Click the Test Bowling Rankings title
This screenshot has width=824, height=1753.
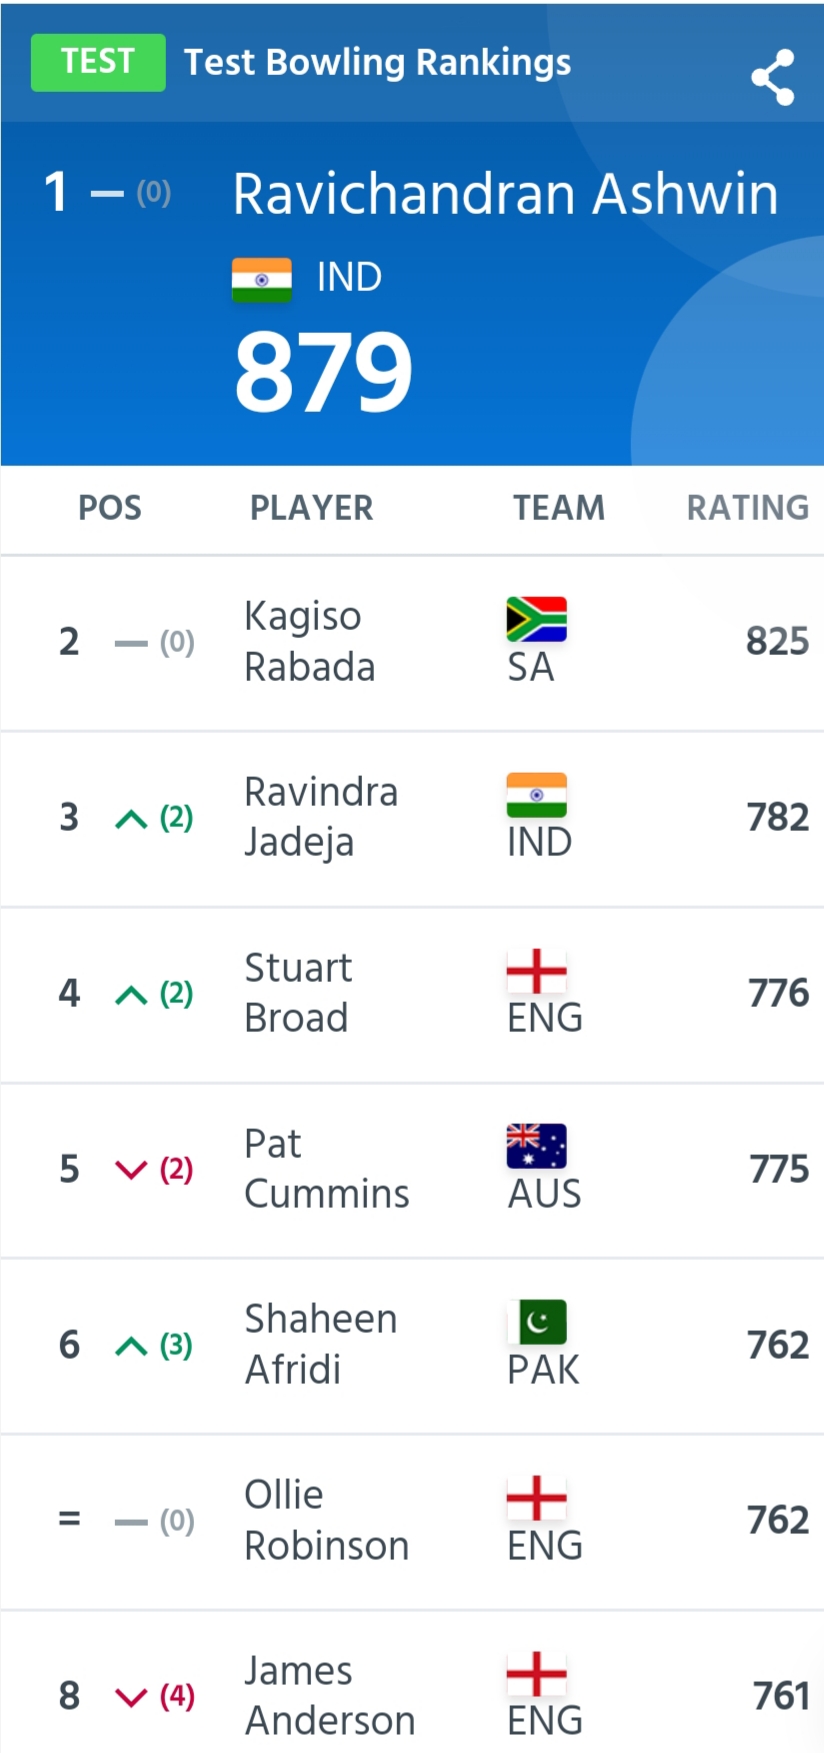tap(378, 62)
